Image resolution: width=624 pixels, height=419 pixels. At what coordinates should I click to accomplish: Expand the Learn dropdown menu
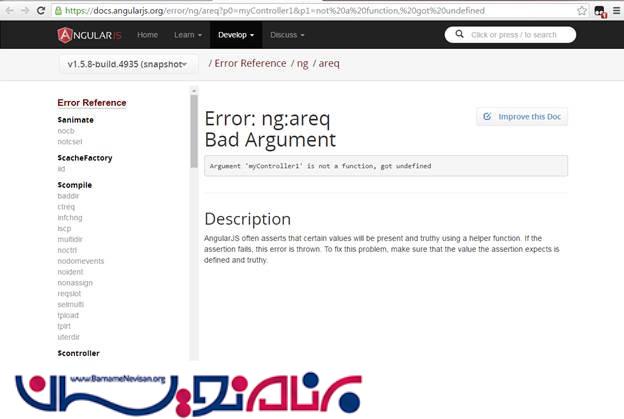point(187,35)
